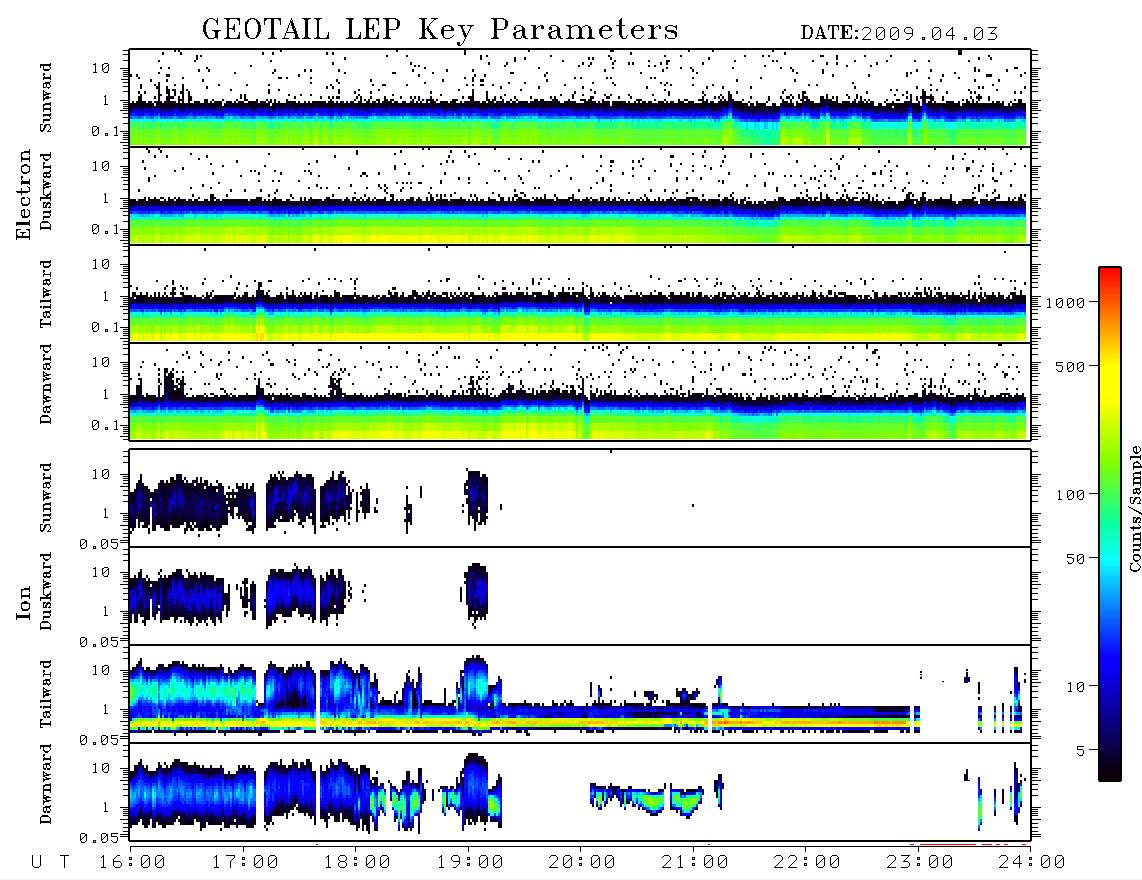Click the U T time-axis label
Viewport: 1142px width, 880px height.
50,863
